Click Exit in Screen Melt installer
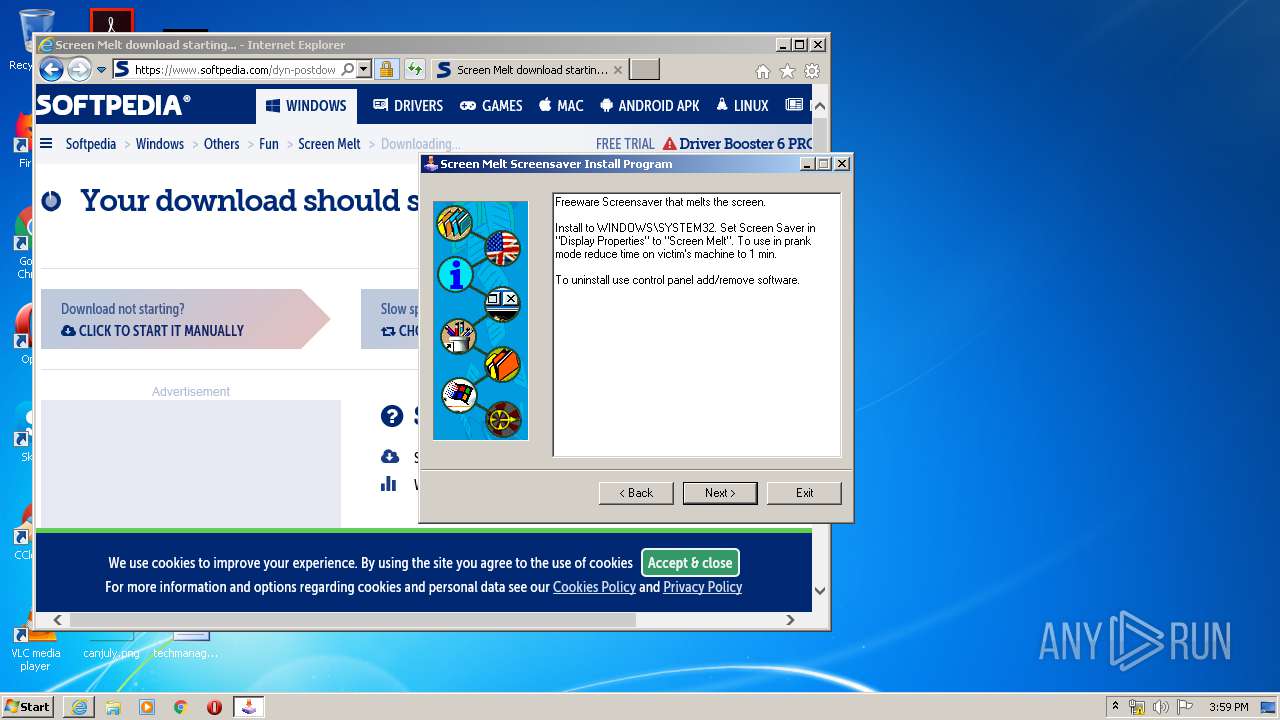 [804, 493]
